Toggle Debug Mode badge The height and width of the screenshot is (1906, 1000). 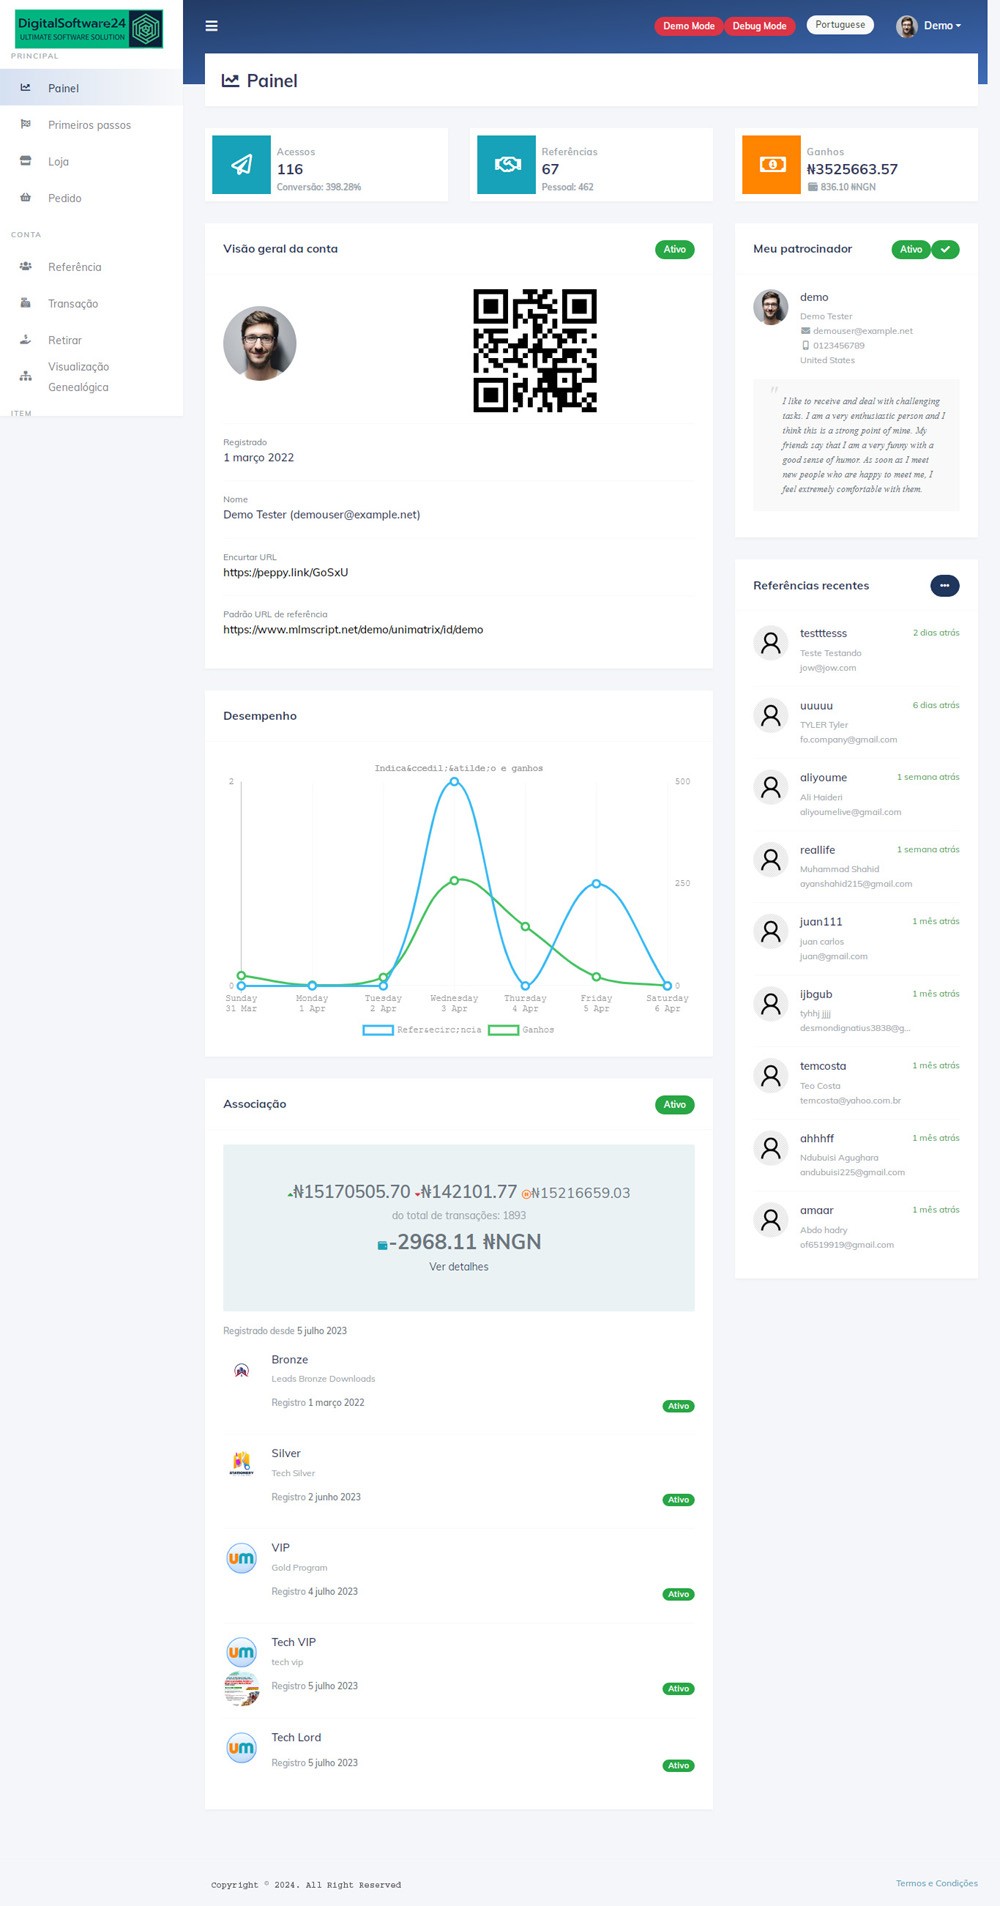[759, 26]
